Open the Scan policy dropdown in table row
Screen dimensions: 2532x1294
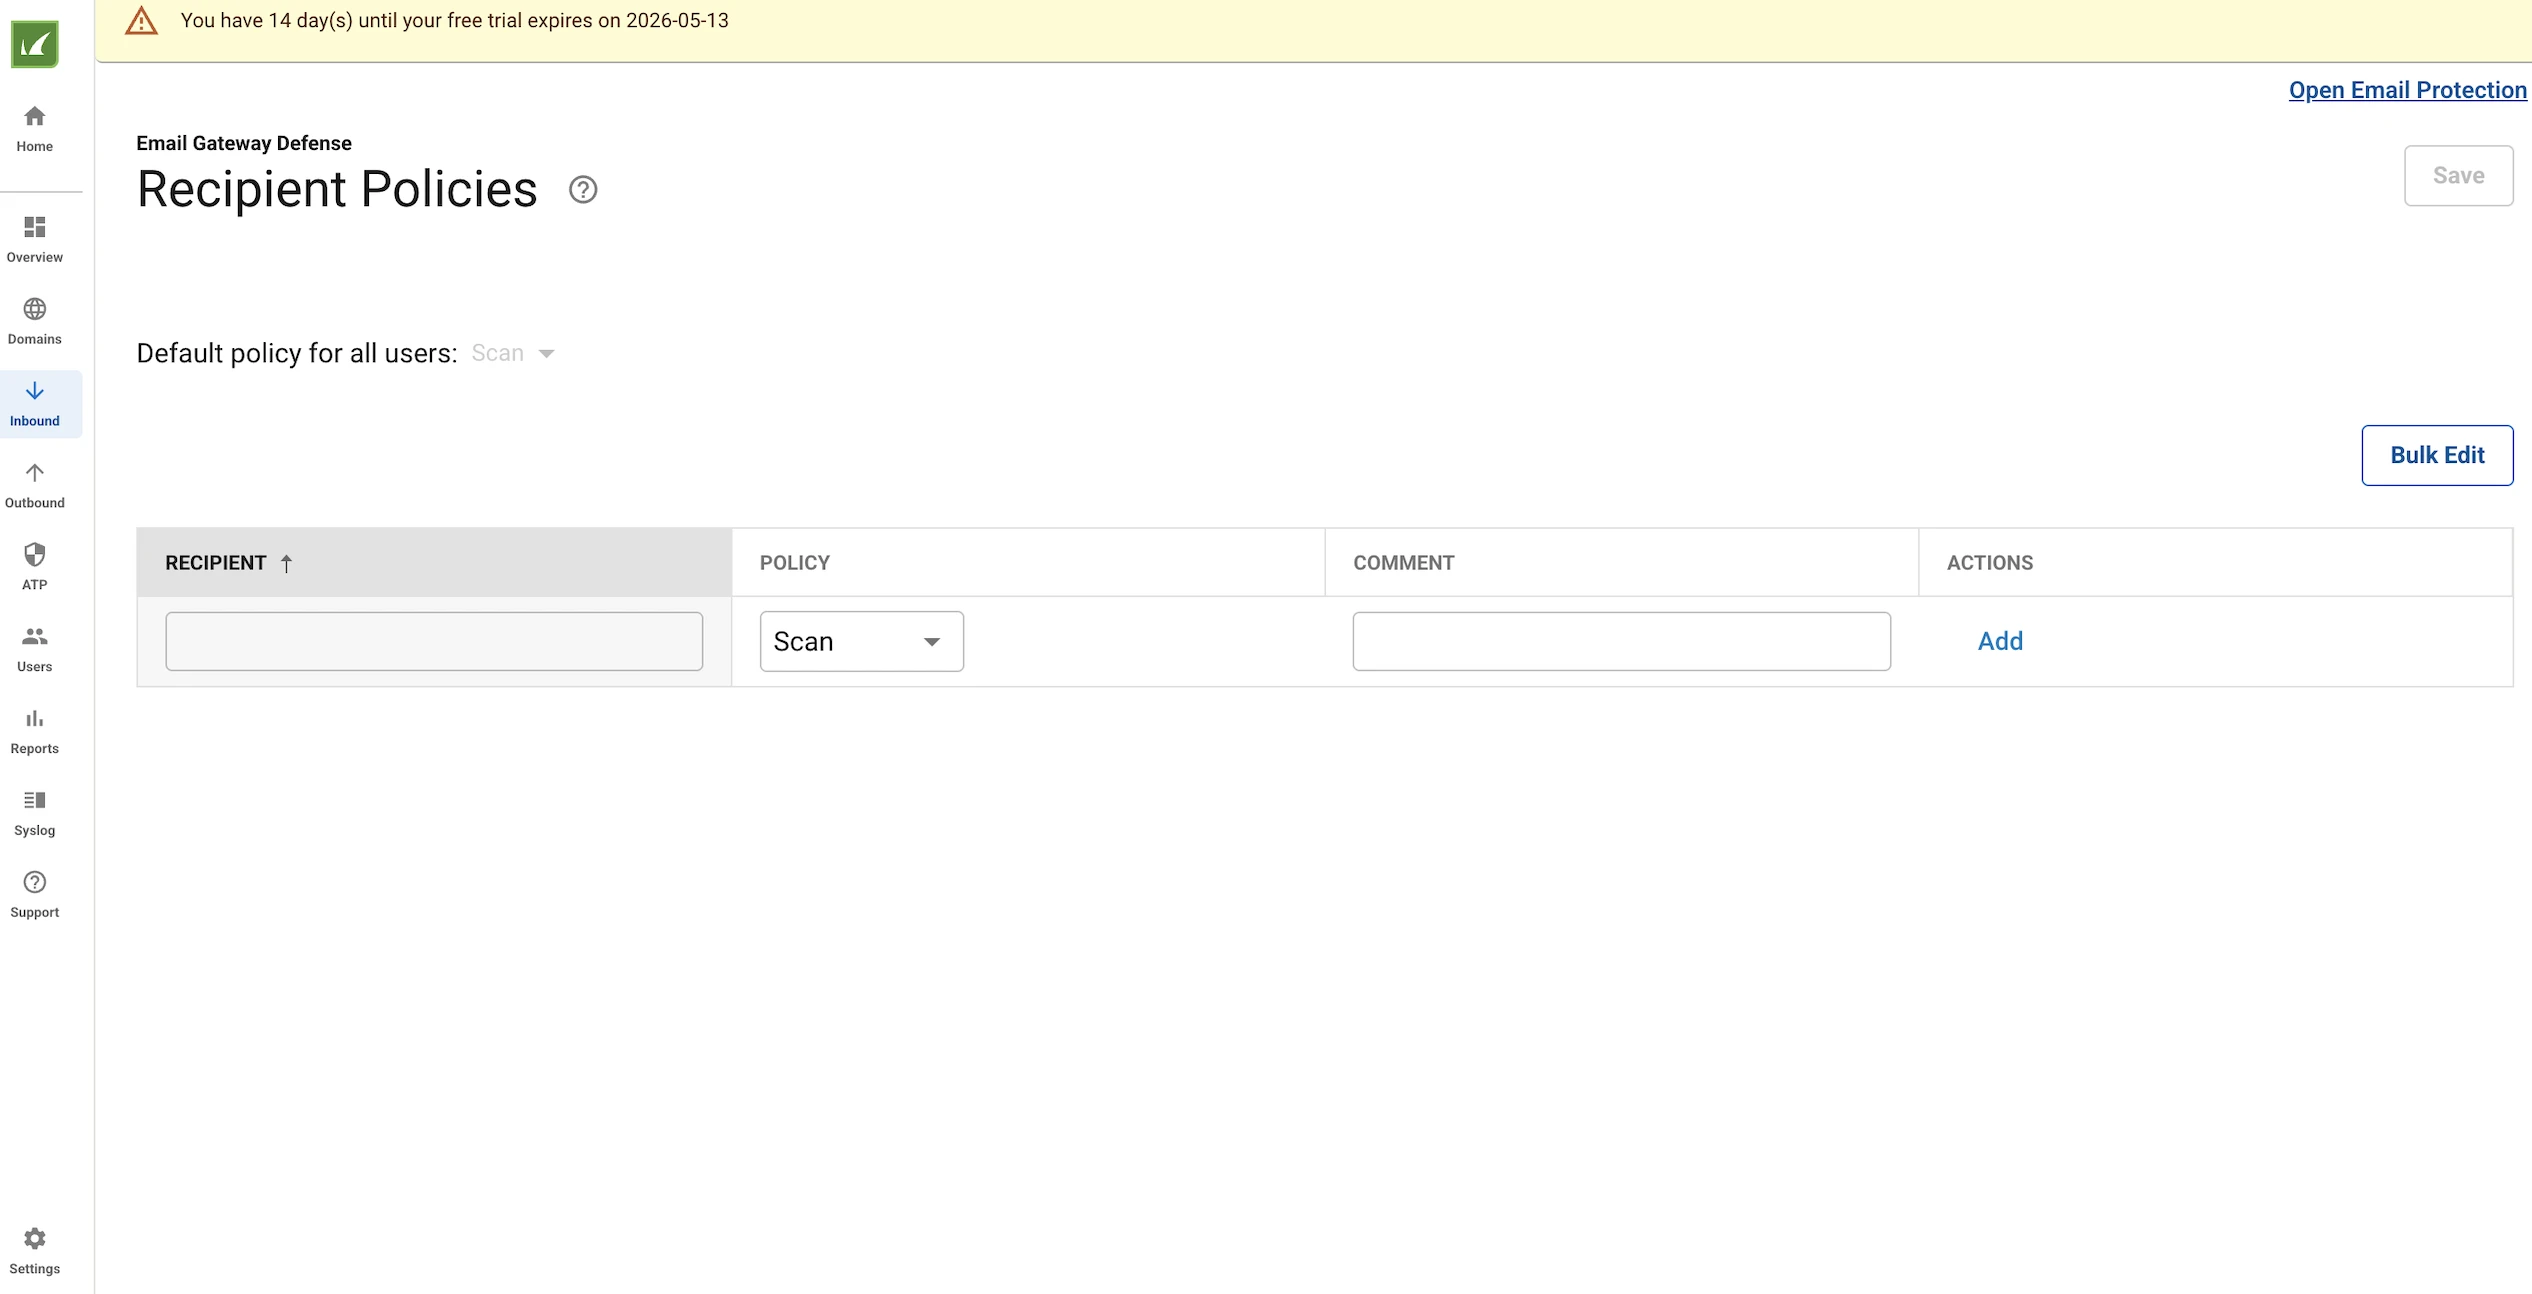862,641
